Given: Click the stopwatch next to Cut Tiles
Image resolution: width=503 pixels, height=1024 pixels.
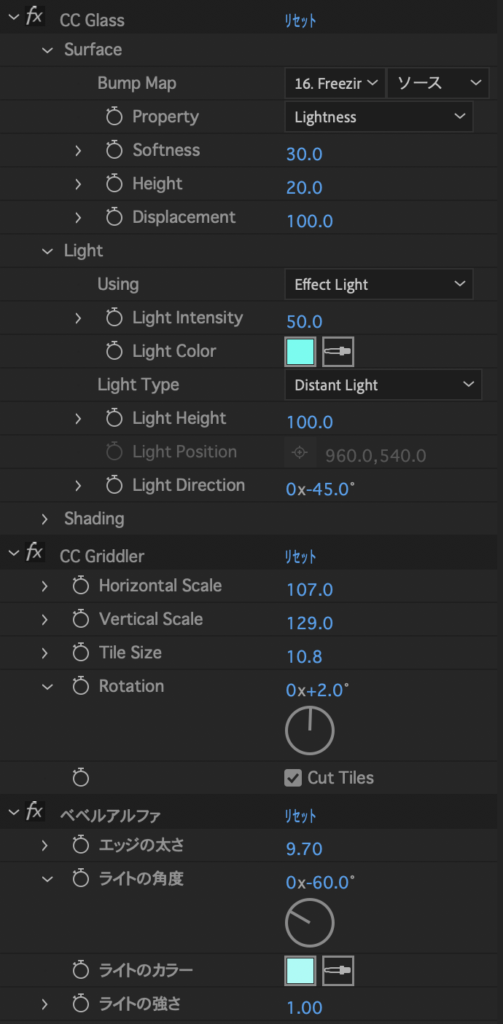Looking at the screenshot, I should coord(80,778).
